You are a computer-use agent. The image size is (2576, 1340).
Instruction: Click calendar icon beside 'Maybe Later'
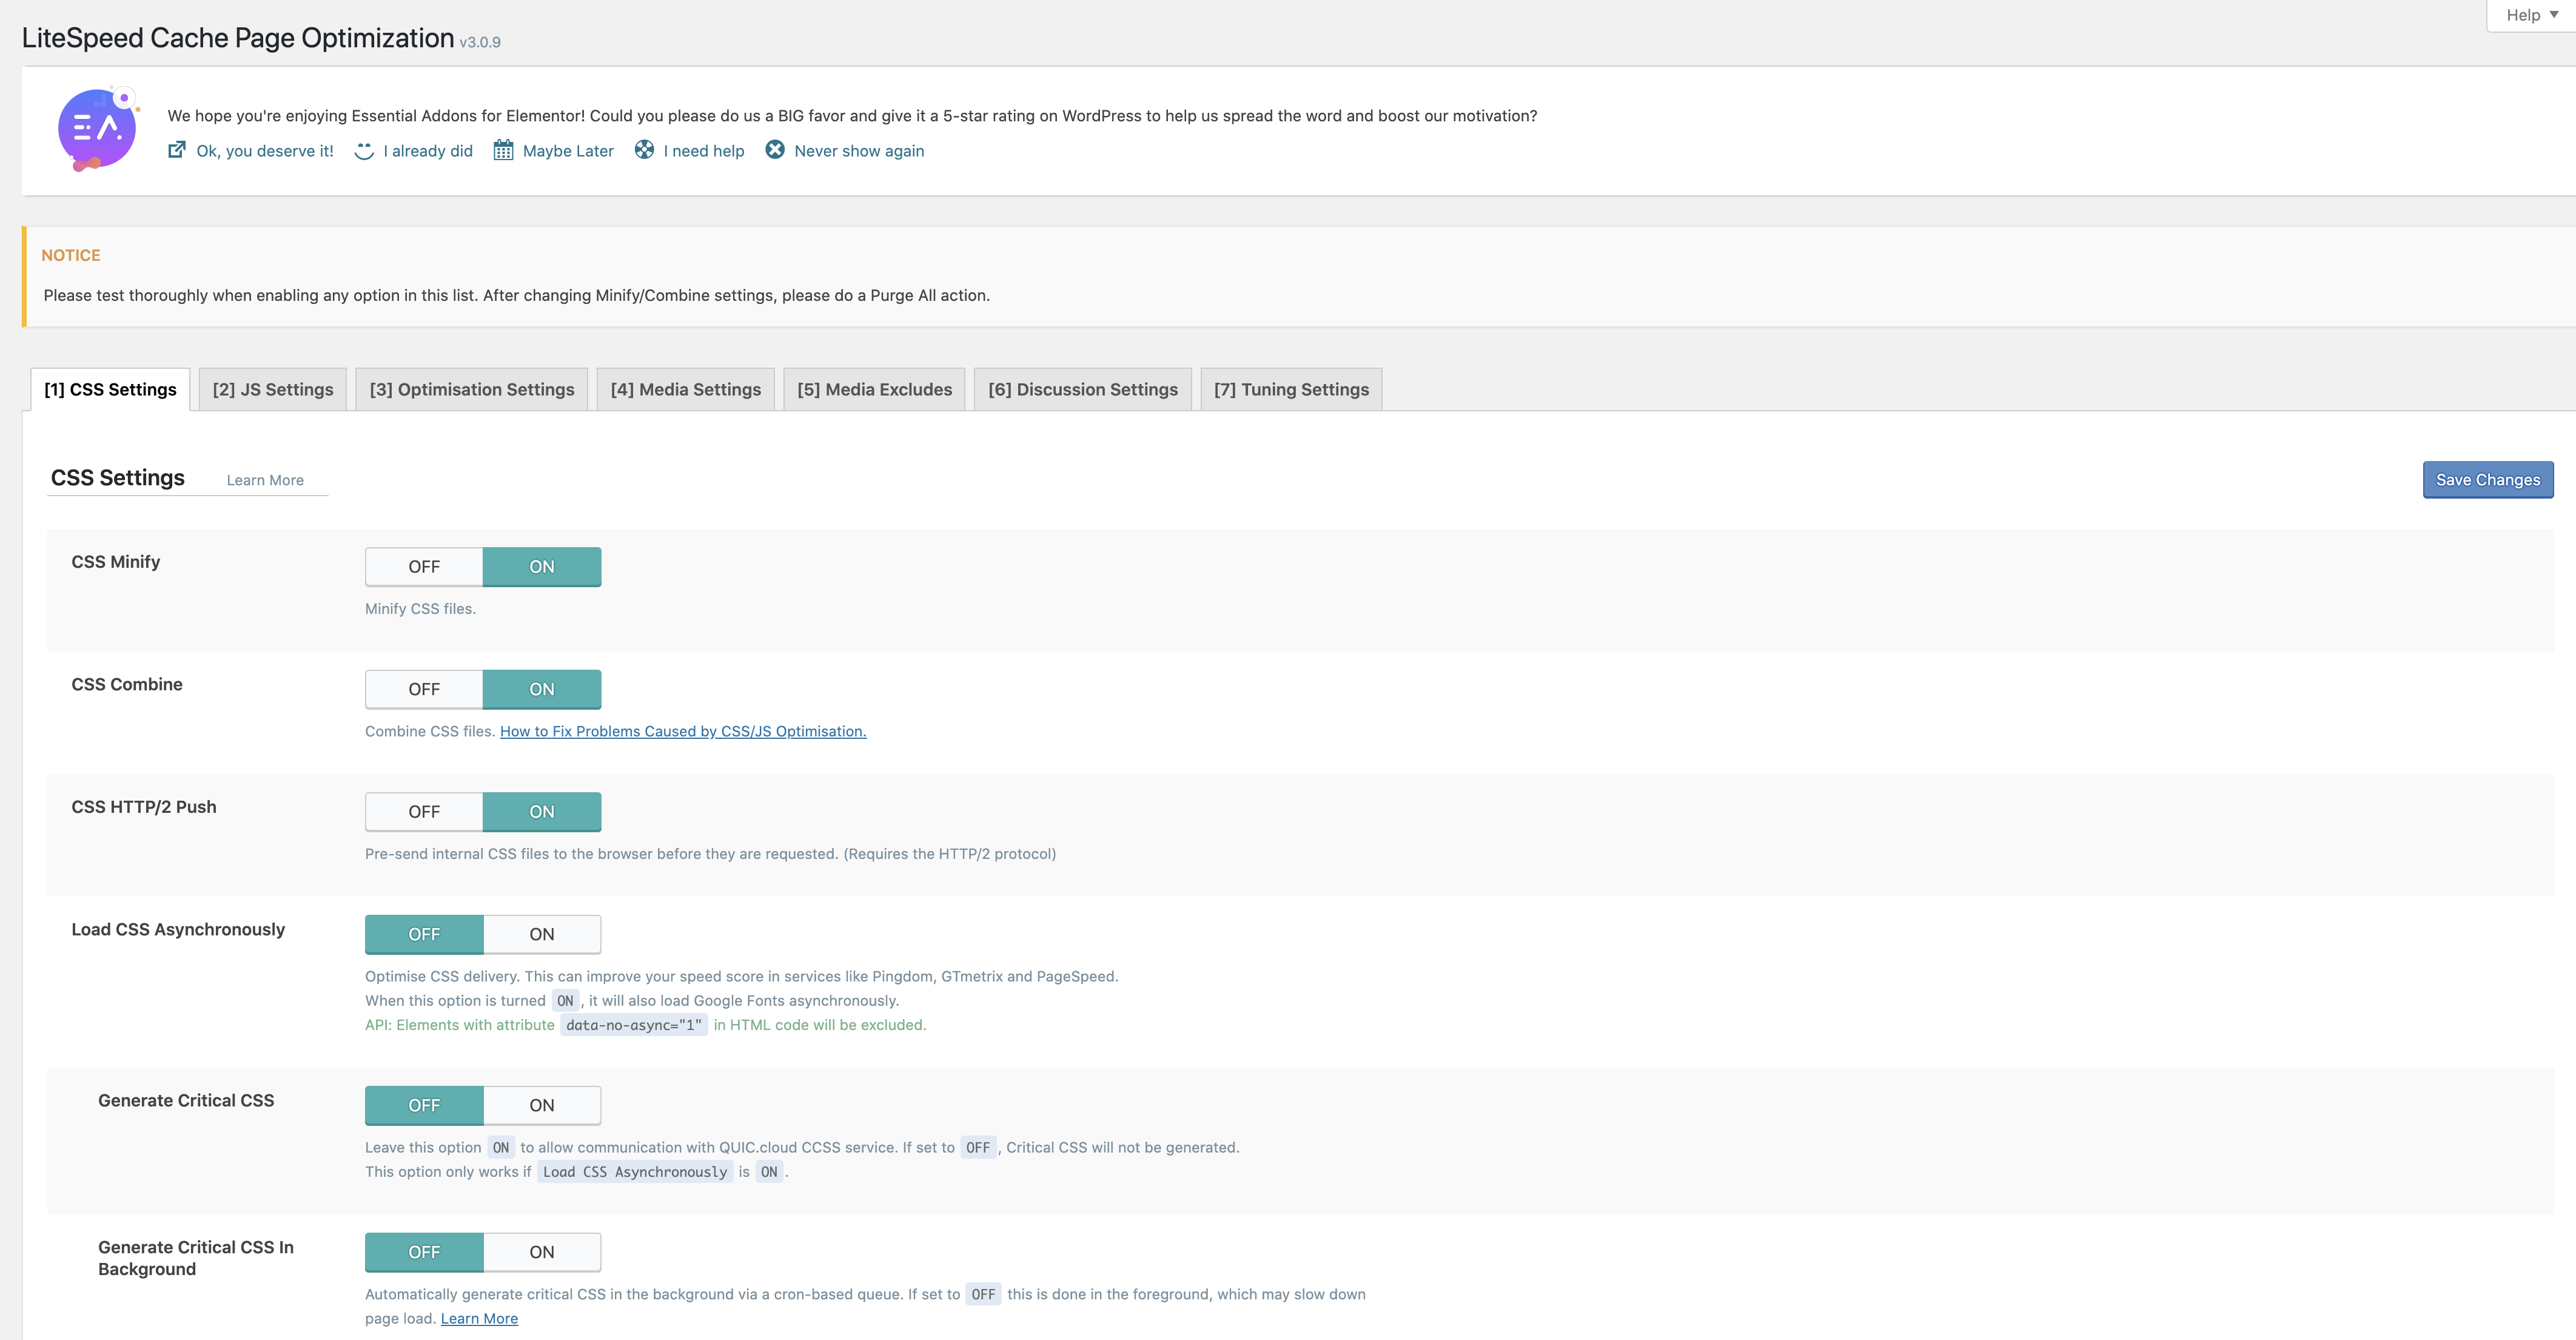click(x=503, y=150)
